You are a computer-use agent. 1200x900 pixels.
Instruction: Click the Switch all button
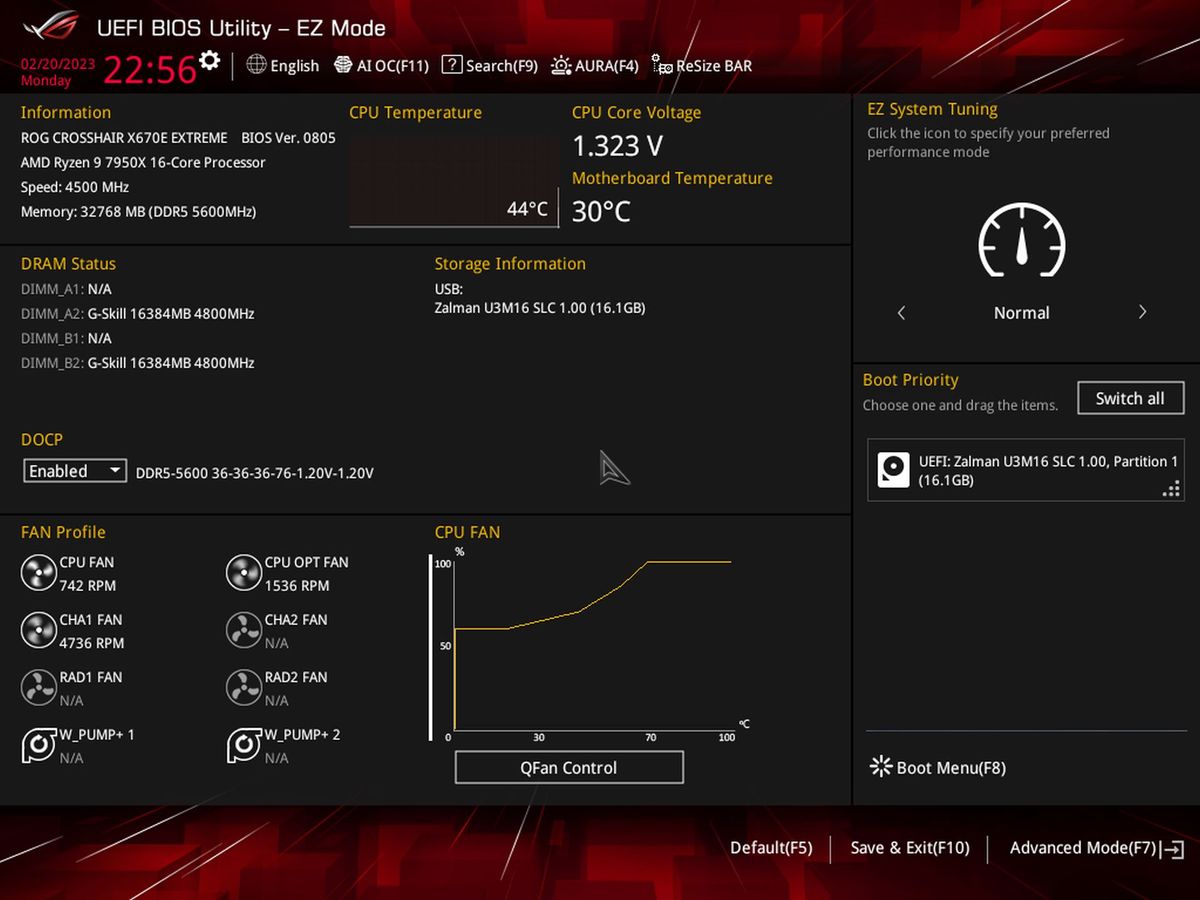pos(1130,398)
